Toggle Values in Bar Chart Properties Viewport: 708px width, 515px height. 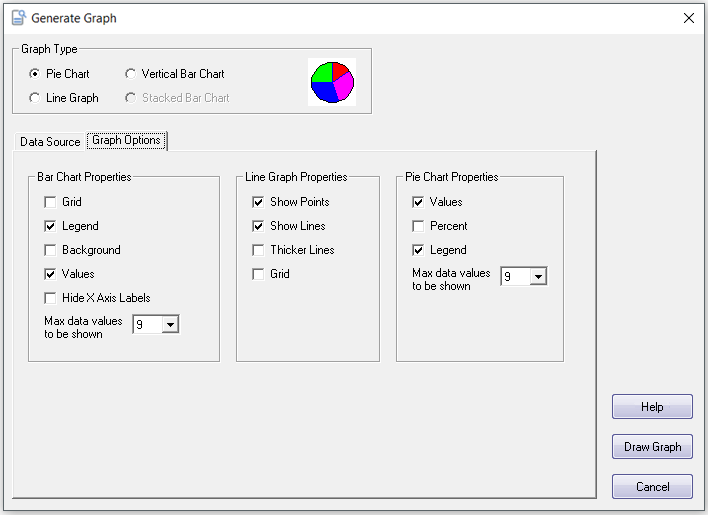[50, 274]
